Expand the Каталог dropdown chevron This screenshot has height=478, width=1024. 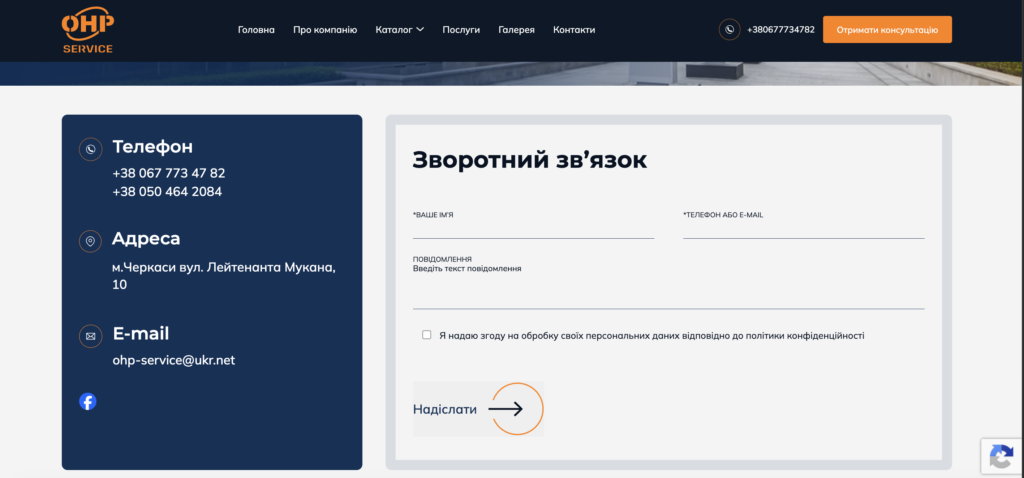(x=420, y=29)
